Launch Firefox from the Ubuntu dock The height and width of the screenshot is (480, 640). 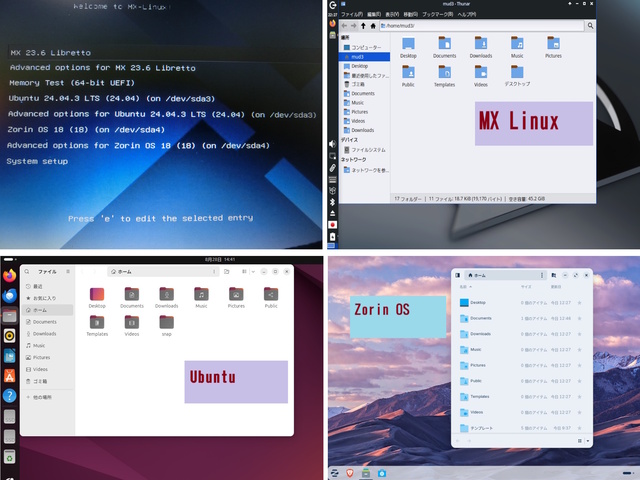coord(9,276)
